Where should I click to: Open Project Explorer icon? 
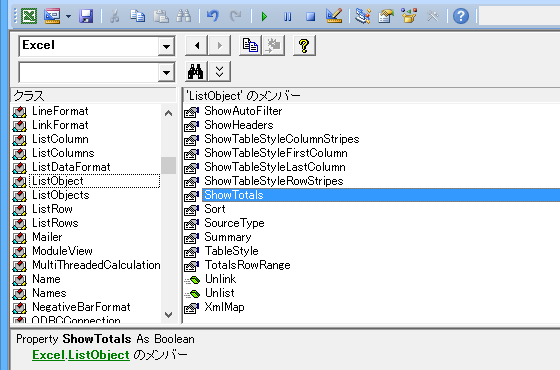tap(363, 16)
